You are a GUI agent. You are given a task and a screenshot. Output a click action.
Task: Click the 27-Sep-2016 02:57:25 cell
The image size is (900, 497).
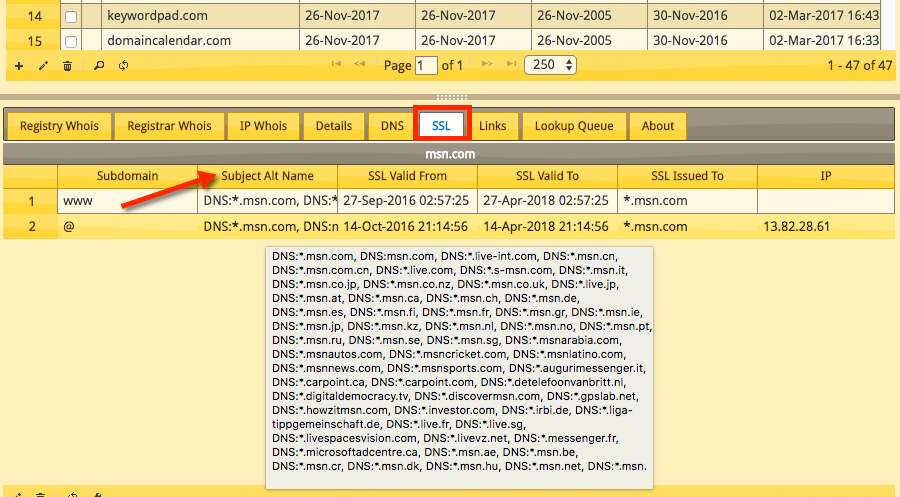coord(408,201)
